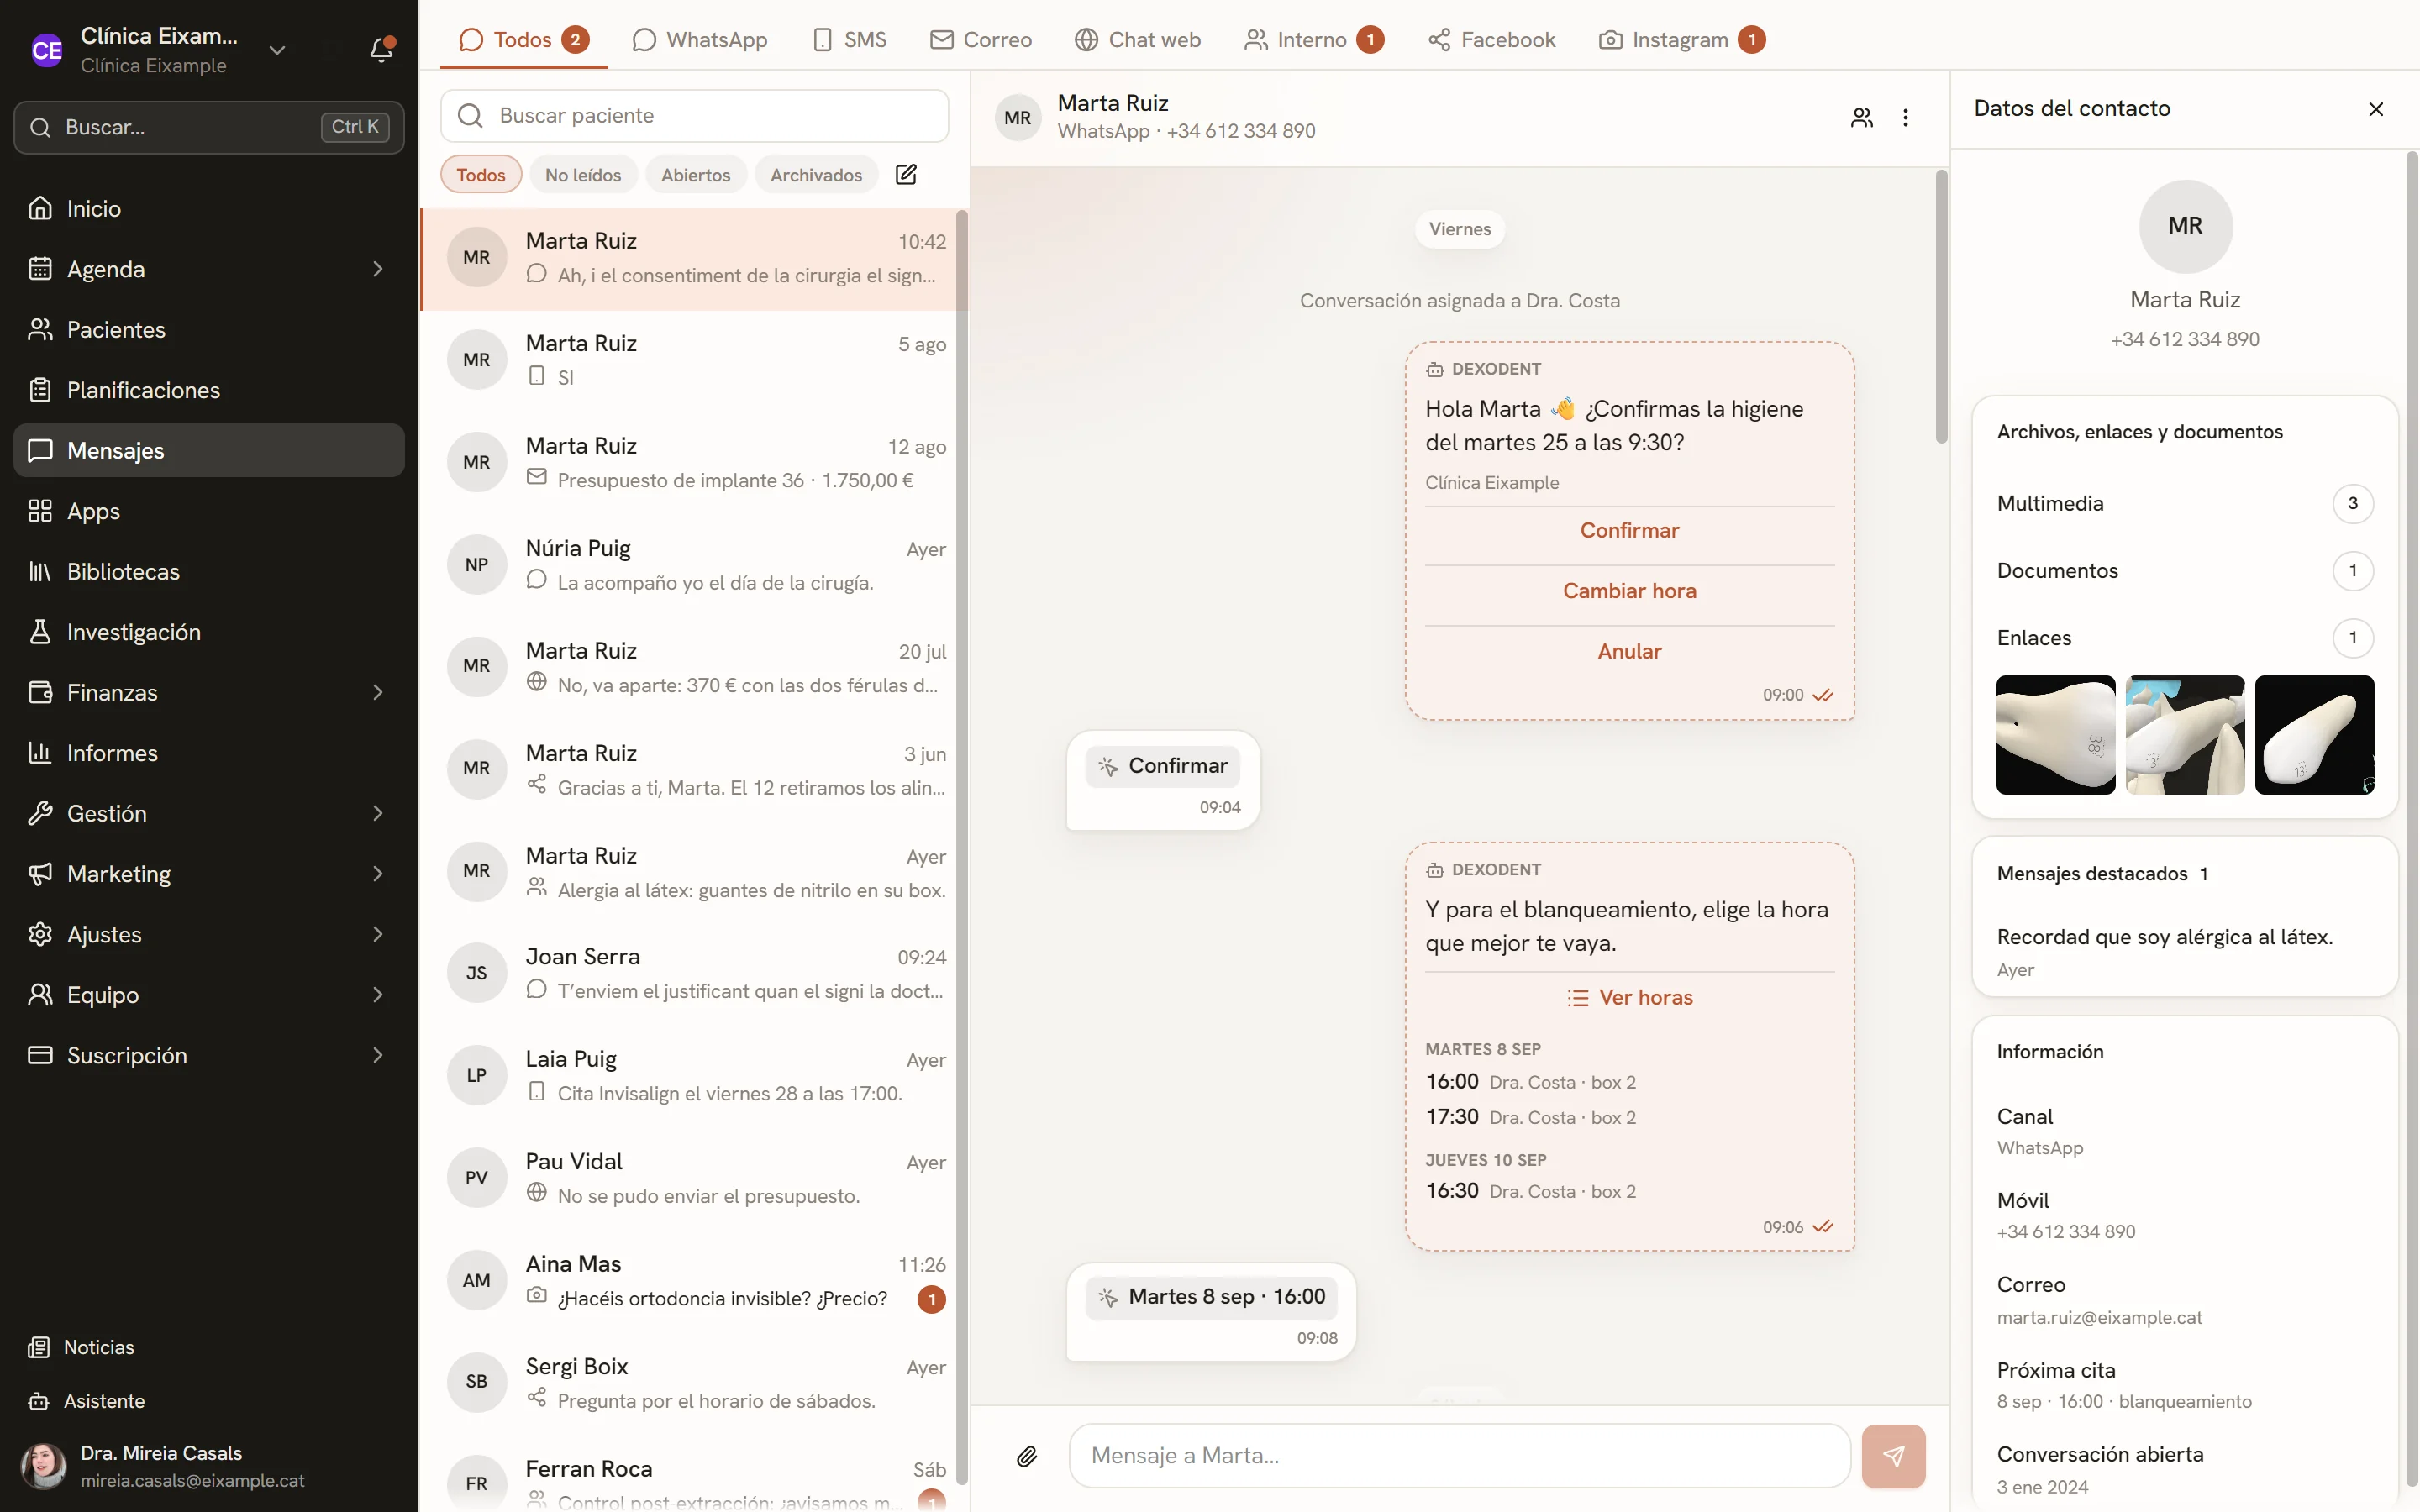Open the notifications bell
Viewport: 2420px width, 1512px height.
[381, 49]
